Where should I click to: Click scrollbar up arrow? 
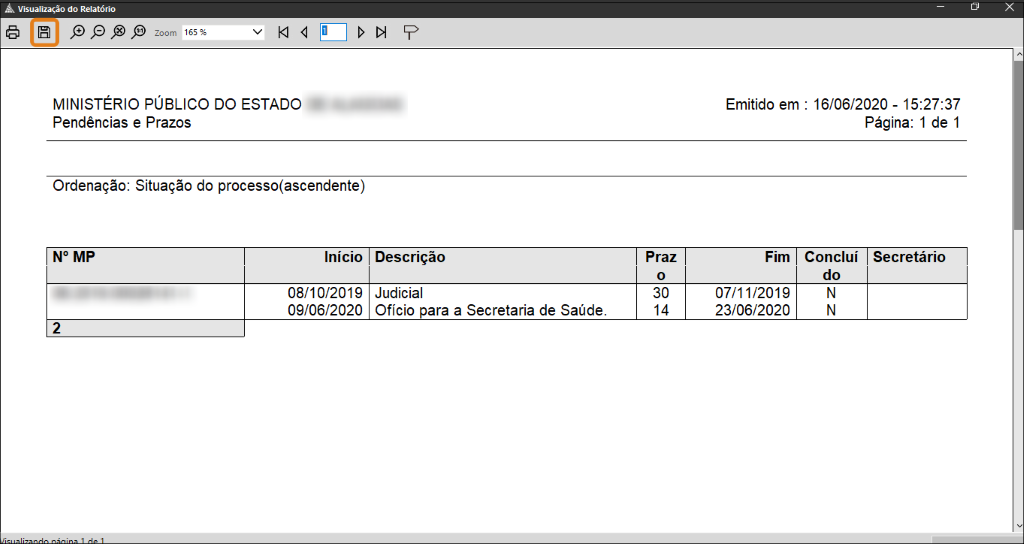click(1018, 56)
